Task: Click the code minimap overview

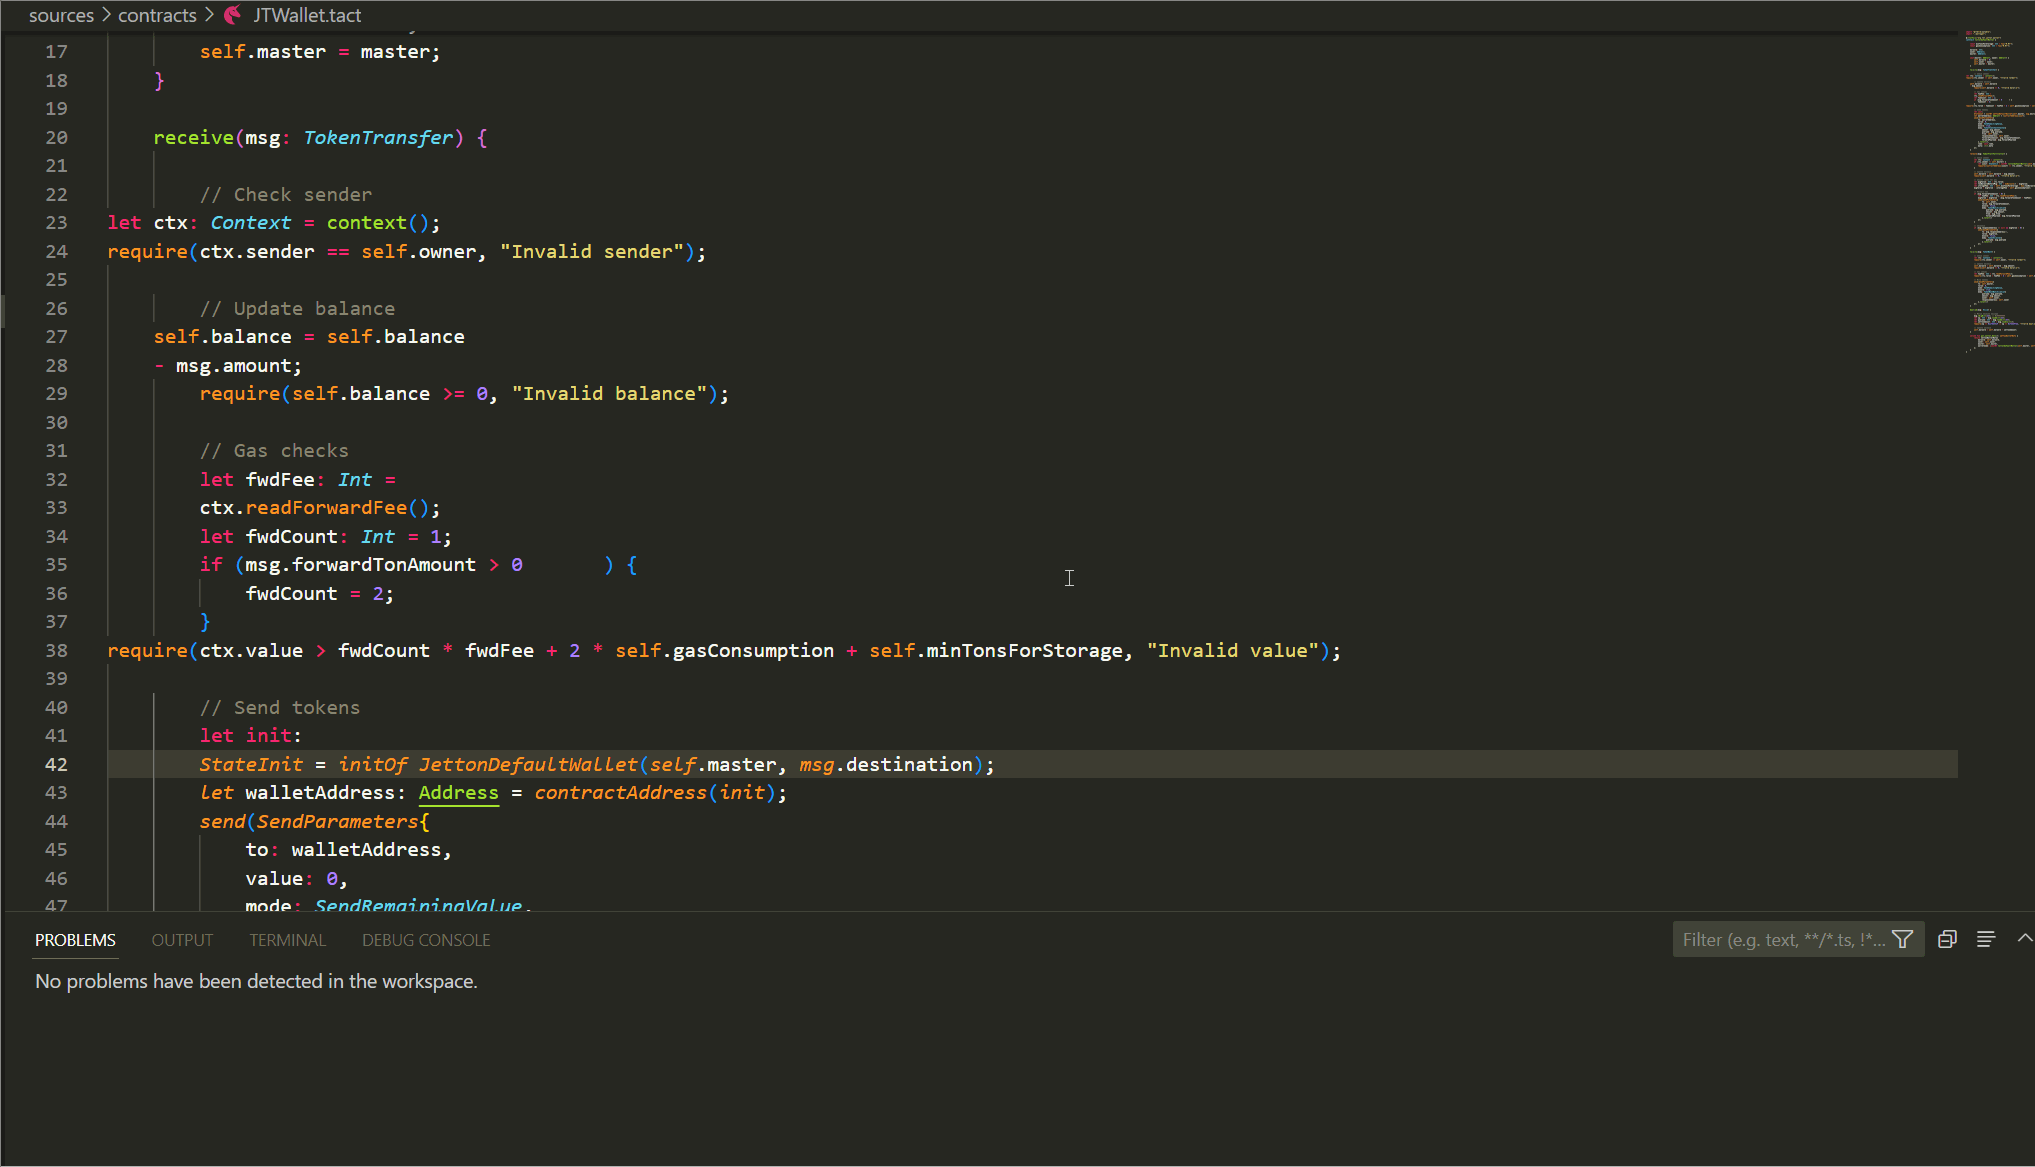Action: (x=1996, y=190)
